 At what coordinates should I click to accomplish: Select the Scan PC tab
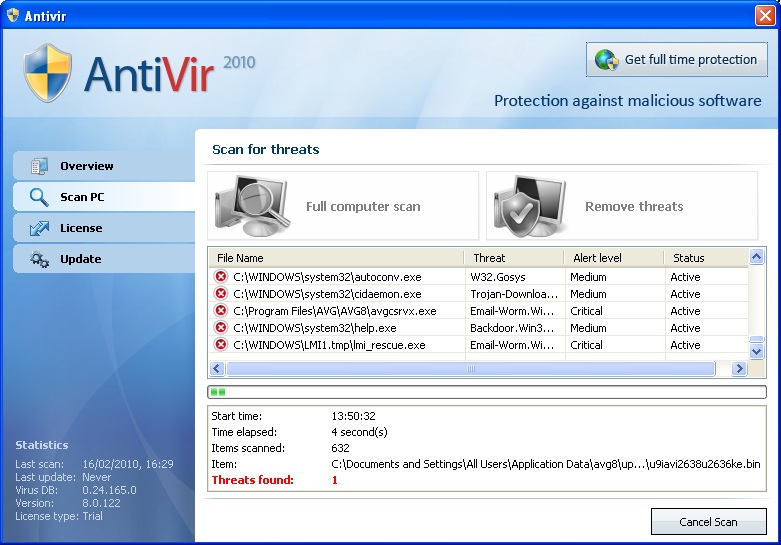(104, 197)
